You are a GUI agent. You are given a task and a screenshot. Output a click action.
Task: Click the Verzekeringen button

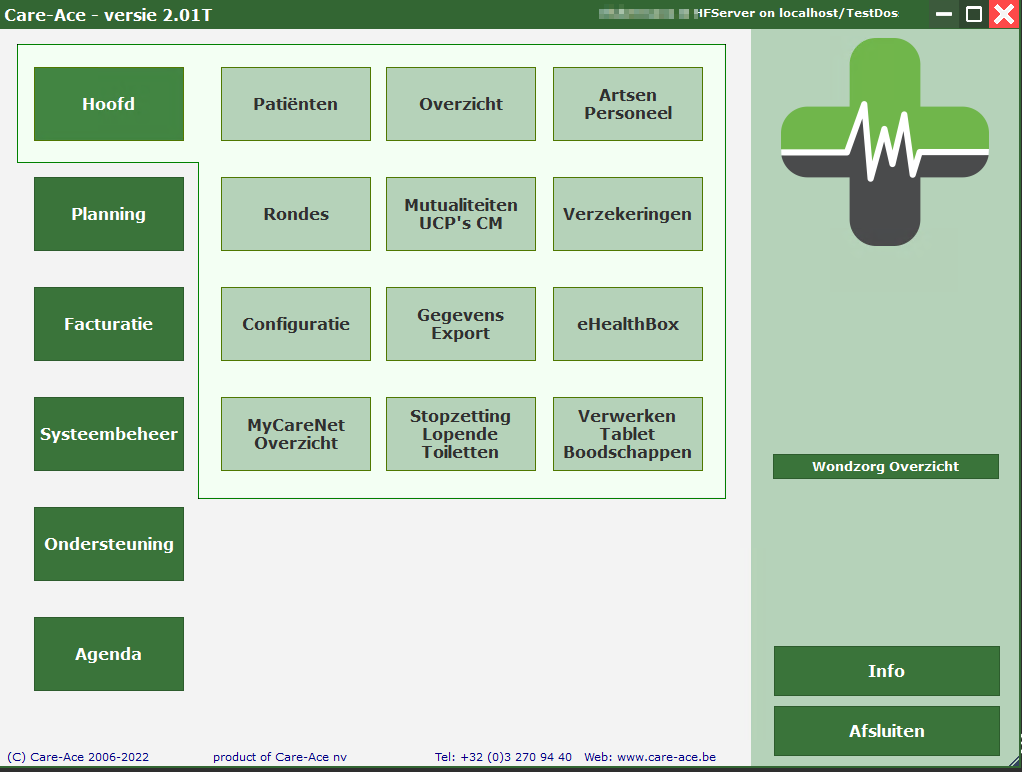(628, 214)
